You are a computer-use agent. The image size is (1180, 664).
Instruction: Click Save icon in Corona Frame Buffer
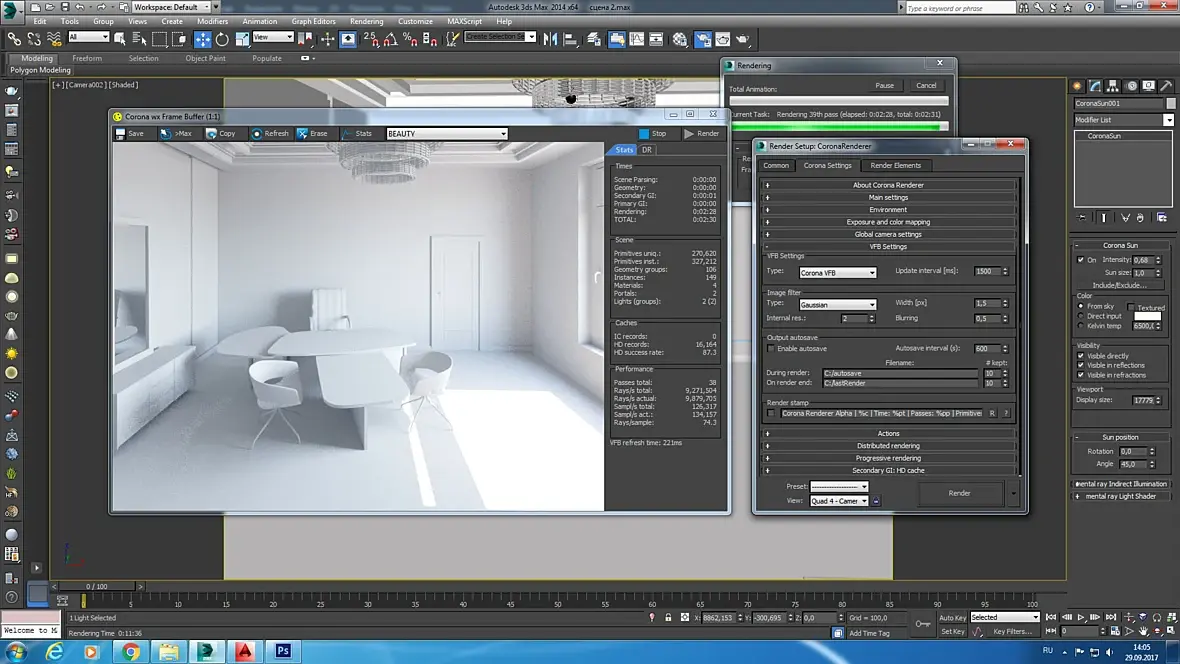pos(121,134)
